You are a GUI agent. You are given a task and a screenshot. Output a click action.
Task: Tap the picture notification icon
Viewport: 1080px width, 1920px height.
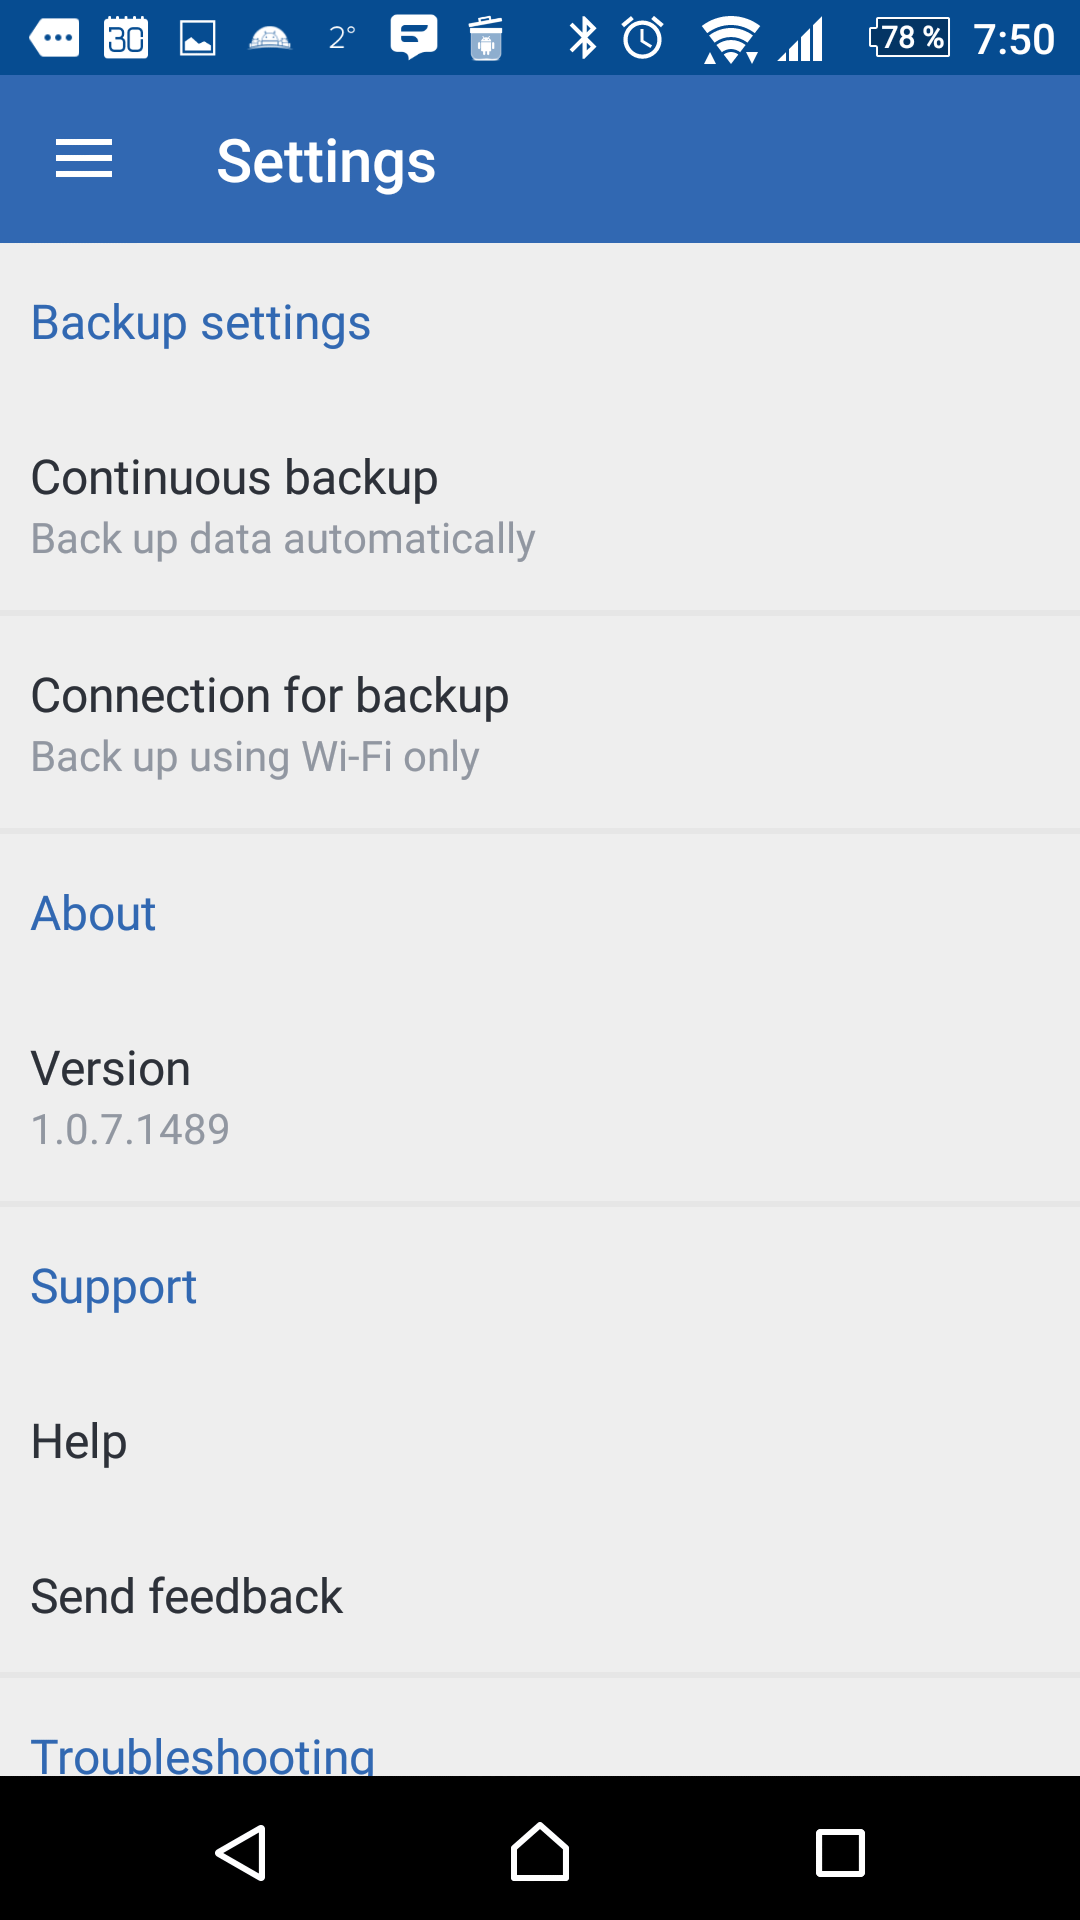197,38
